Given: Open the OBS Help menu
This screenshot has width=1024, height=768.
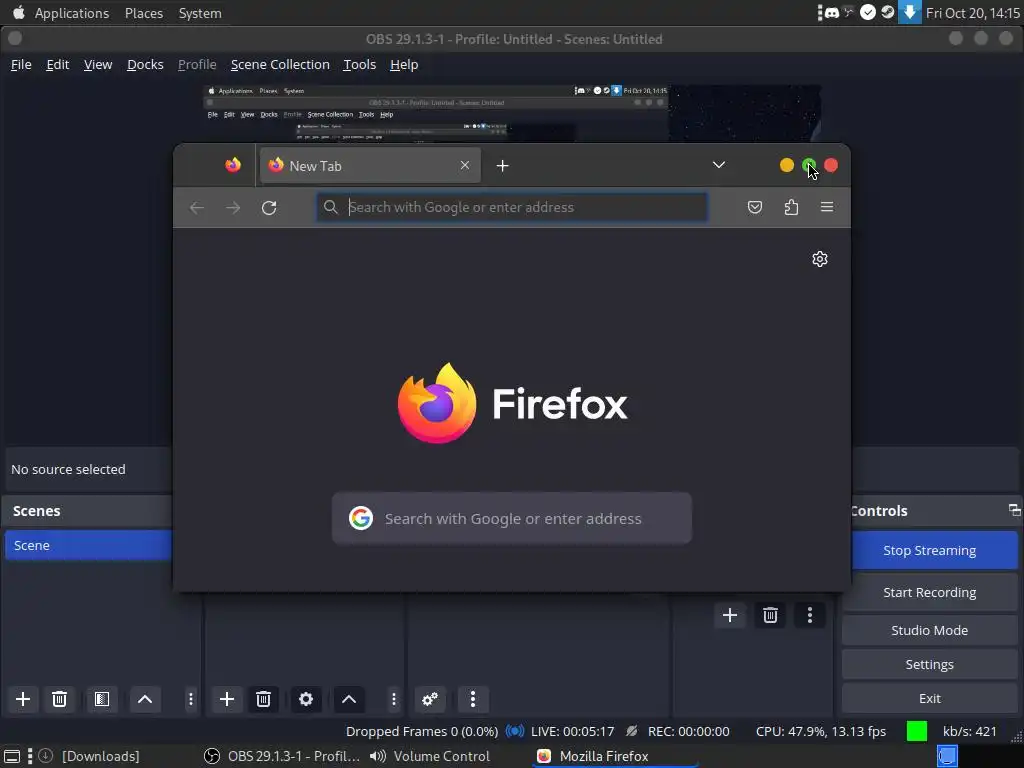Looking at the screenshot, I should pos(404,65).
